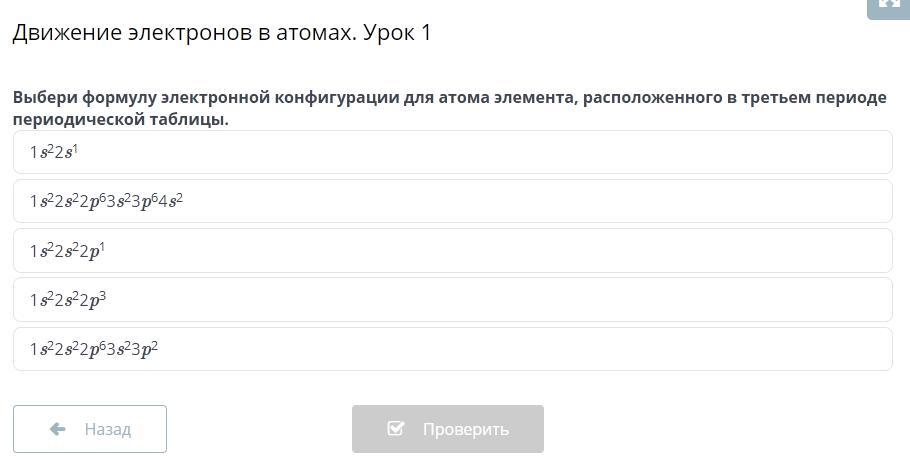The width and height of the screenshot is (910, 461).
Task: Click the checkmark icon in the Проверить button
Action: point(396,429)
